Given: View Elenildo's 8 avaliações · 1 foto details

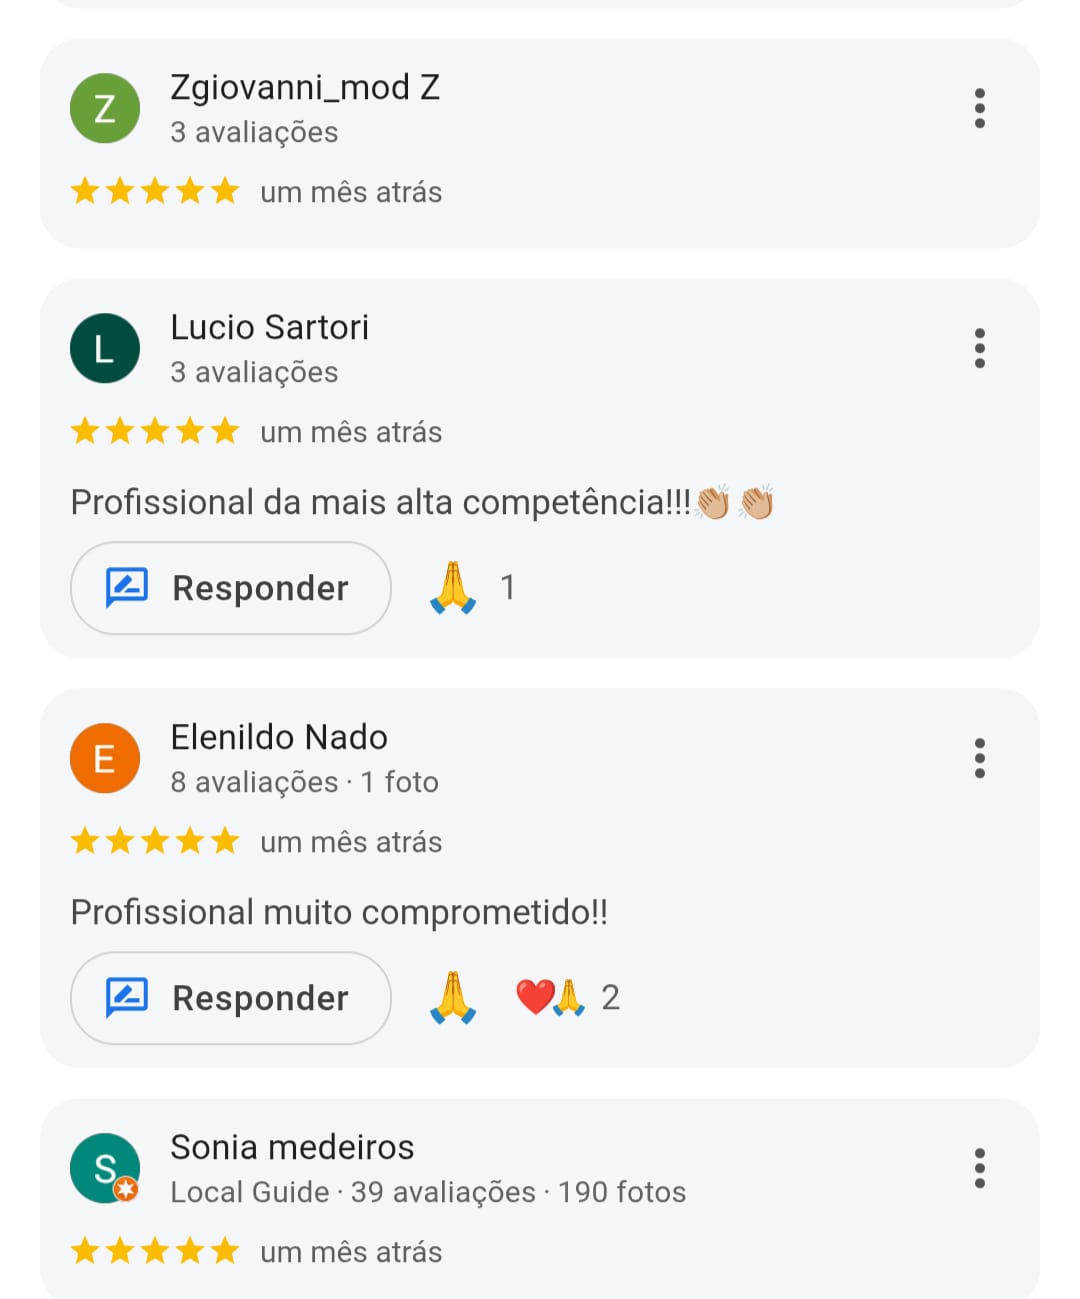Looking at the screenshot, I should tap(305, 782).
